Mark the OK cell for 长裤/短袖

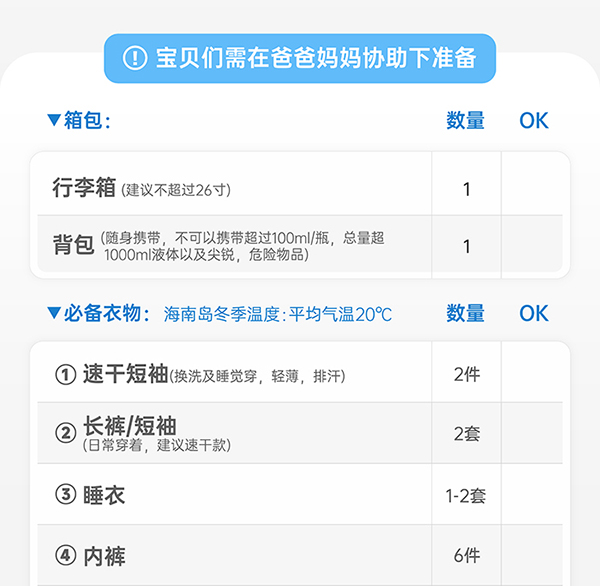pyautogui.click(x=534, y=433)
